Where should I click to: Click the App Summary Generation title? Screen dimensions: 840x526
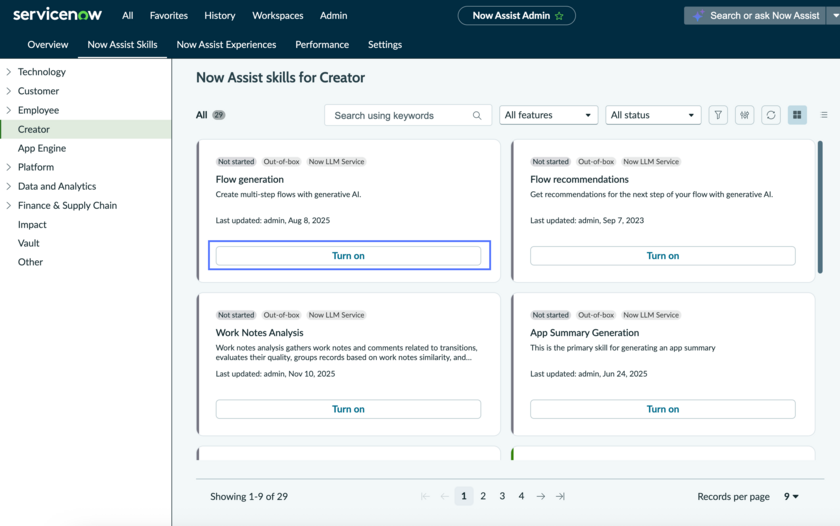point(584,333)
